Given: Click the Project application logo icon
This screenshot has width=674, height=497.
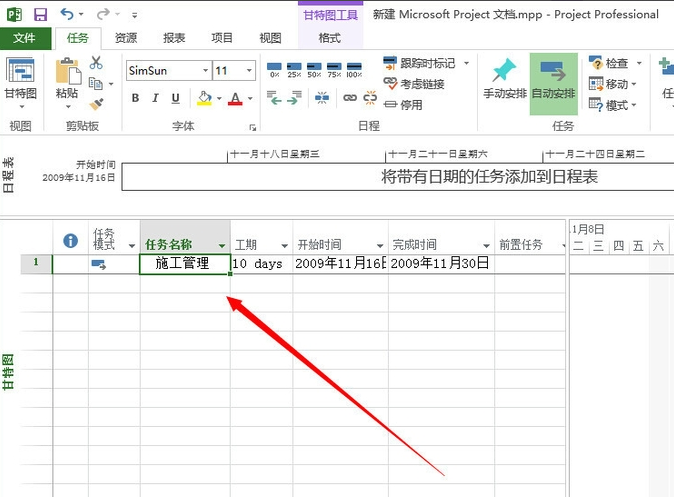Looking at the screenshot, I should (x=14, y=15).
